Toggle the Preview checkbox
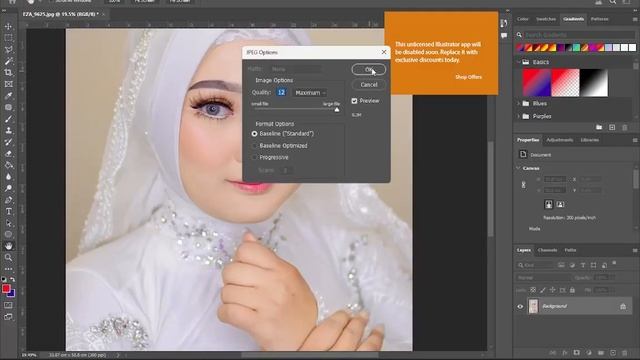The width and height of the screenshot is (640, 360). click(x=354, y=101)
